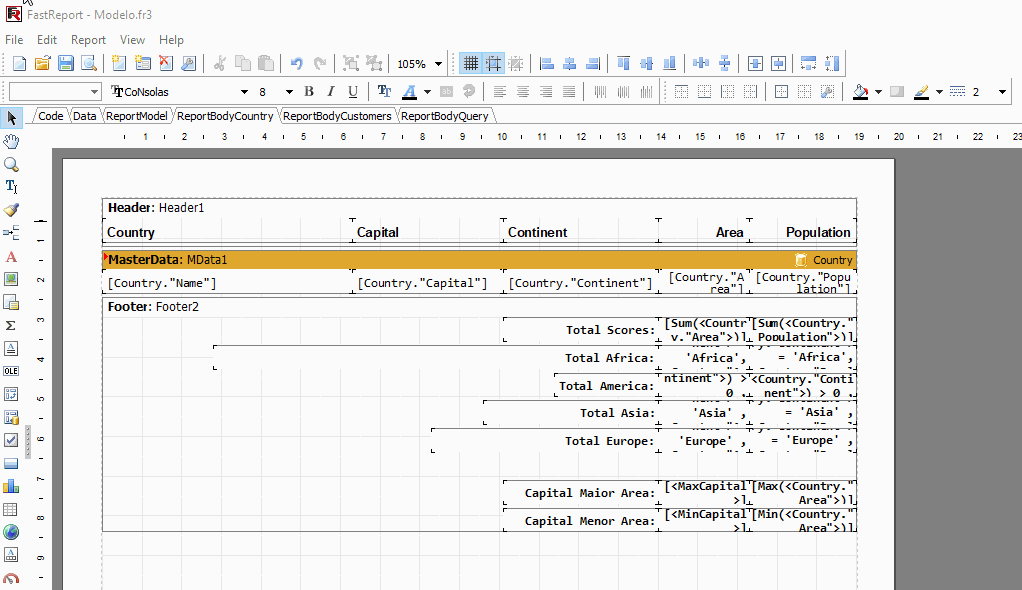The image size is (1022, 590).
Task: Expand the font color dropdown arrow
Action: pos(428,92)
